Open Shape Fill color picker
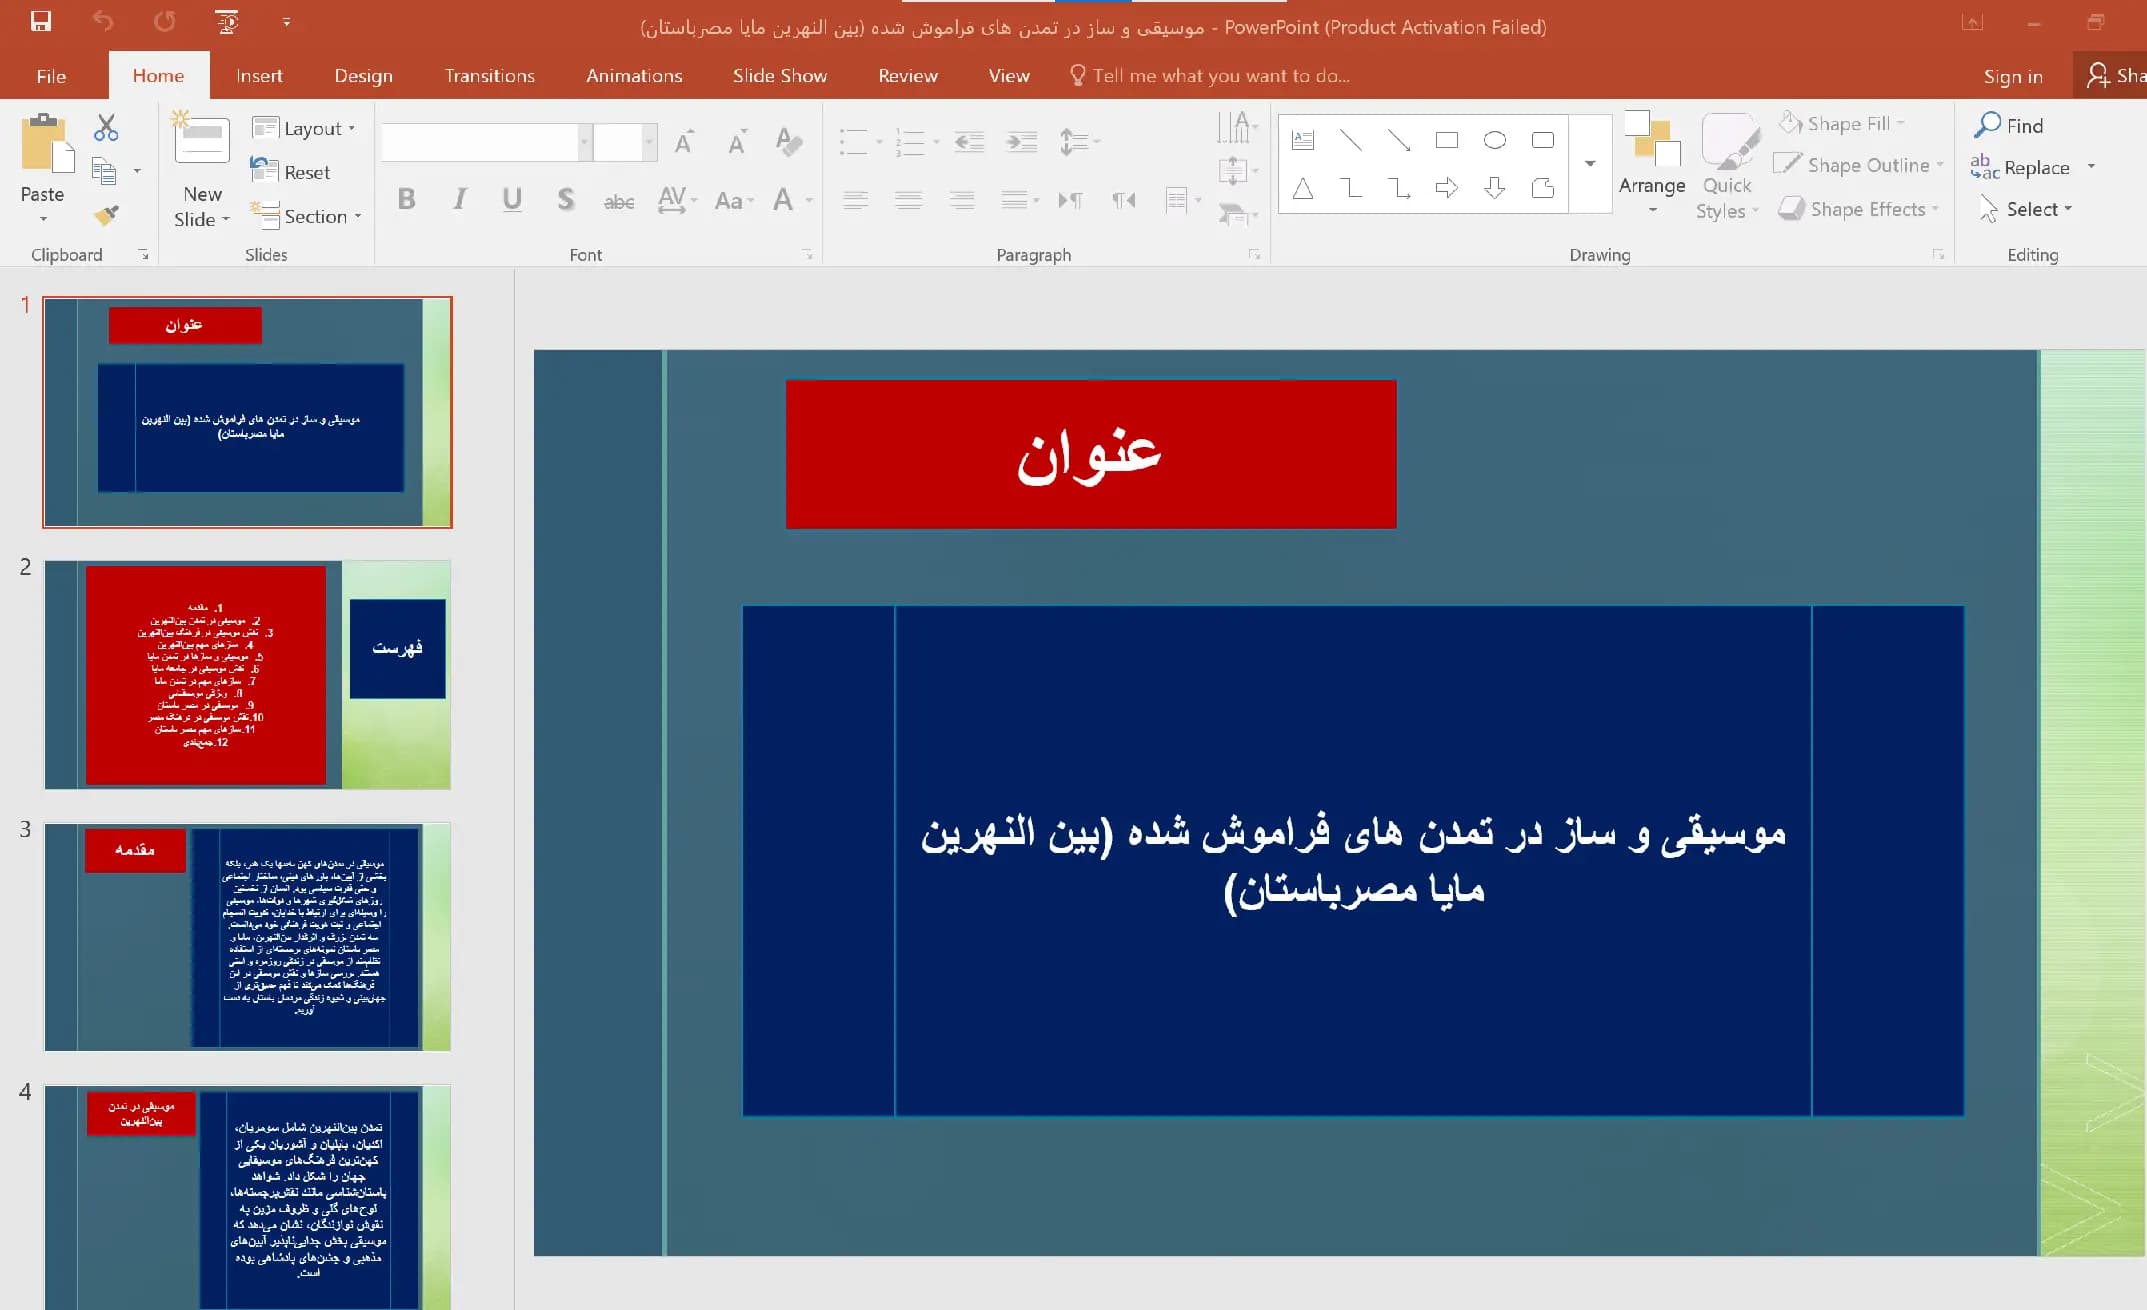Image resolution: width=2147 pixels, height=1310 pixels. [x=1842, y=124]
